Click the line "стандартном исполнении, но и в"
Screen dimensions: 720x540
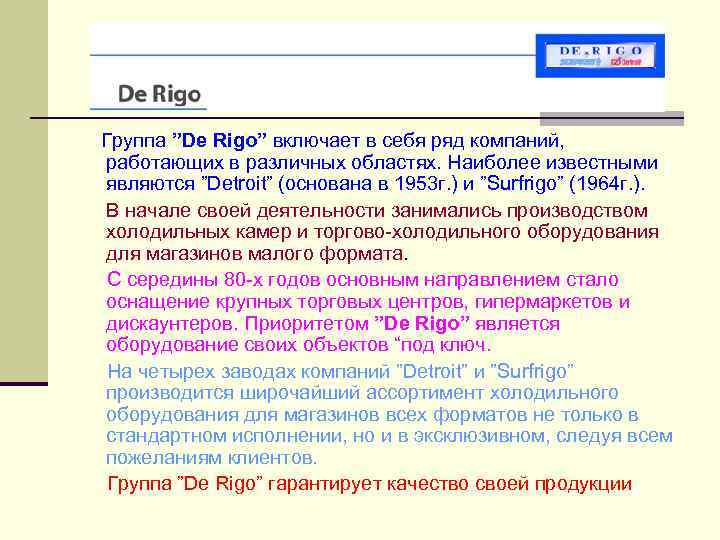coord(389,436)
